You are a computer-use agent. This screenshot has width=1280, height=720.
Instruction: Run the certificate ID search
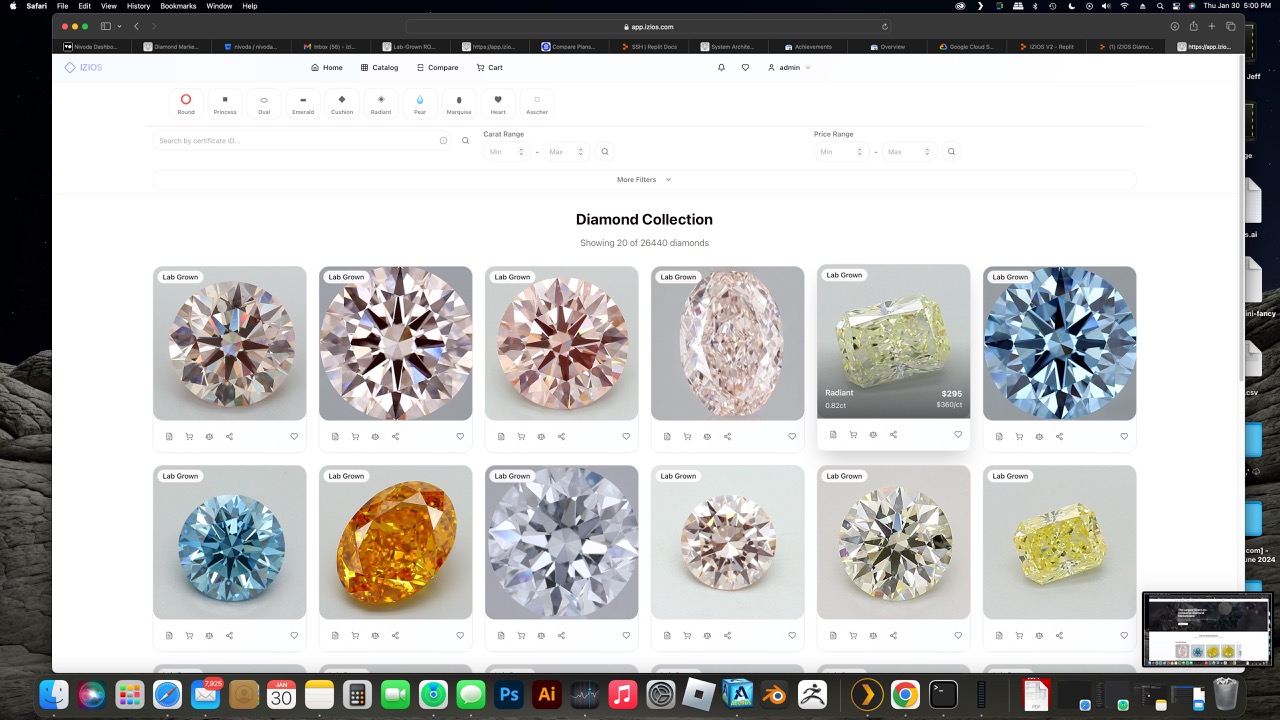point(465,141)
